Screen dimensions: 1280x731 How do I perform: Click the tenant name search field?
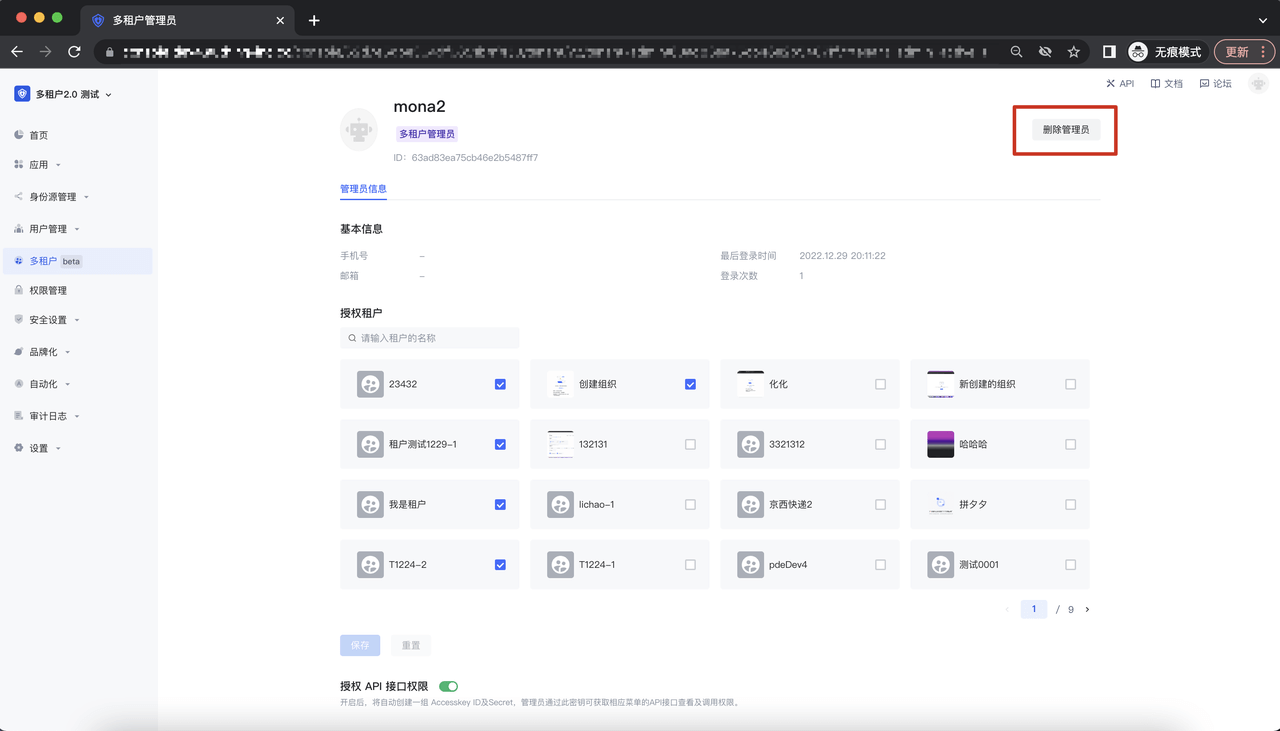(x=430, y=338)
